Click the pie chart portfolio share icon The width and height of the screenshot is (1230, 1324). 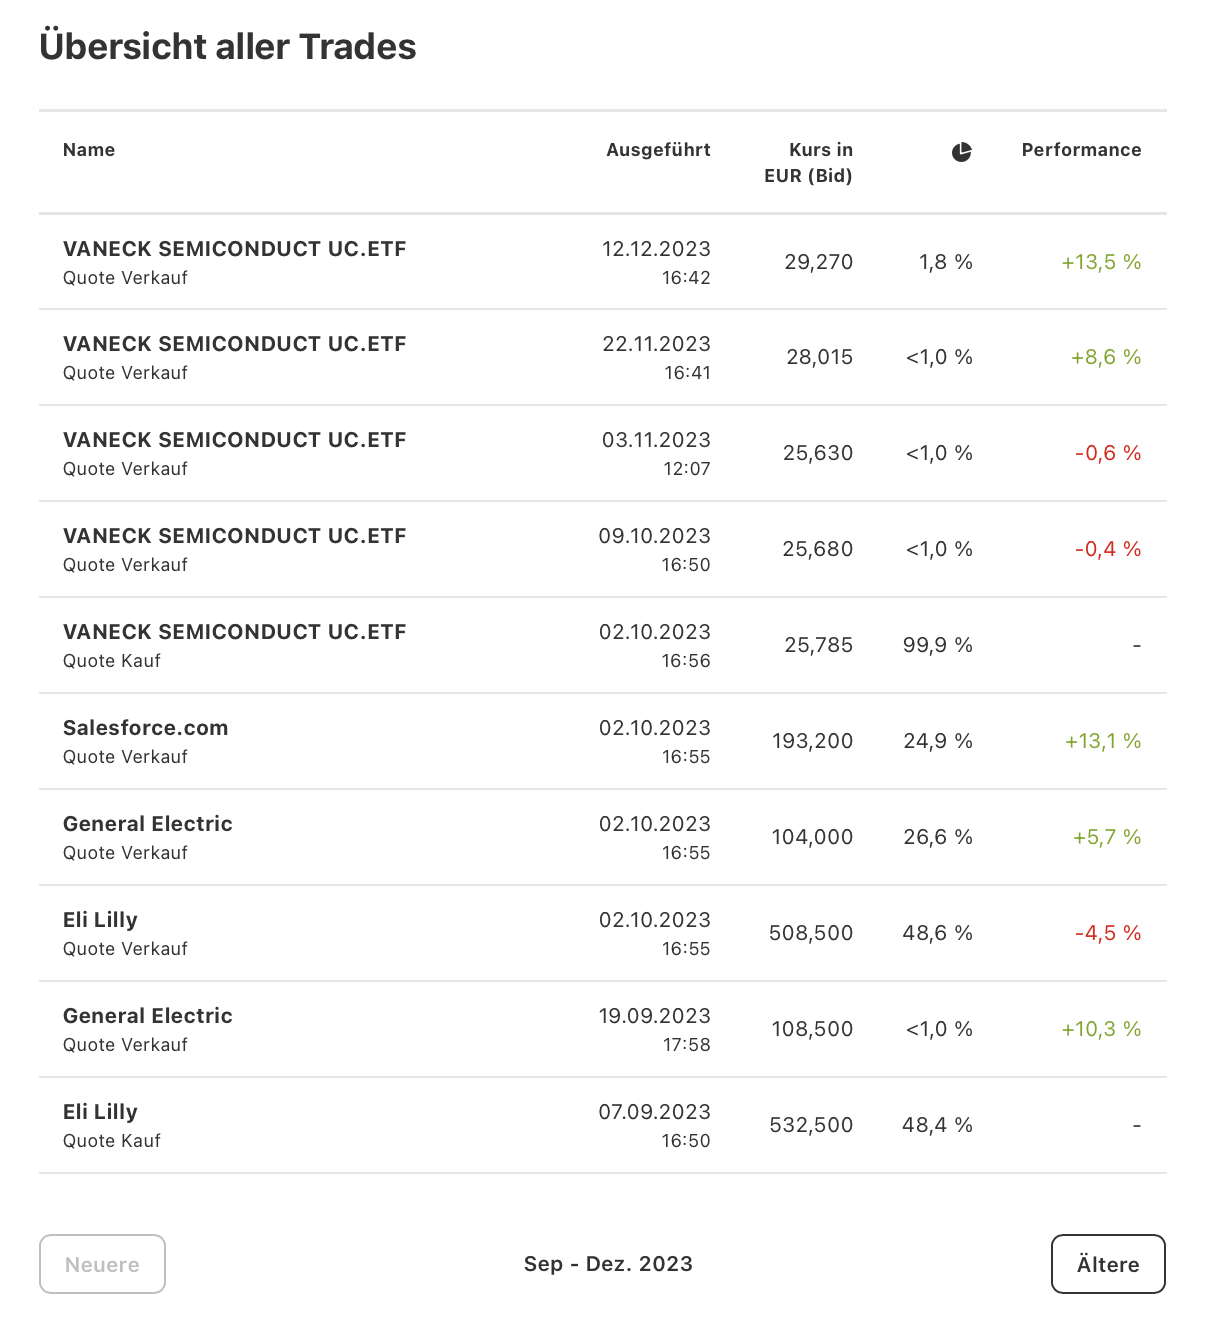pyautogui.click(x=961, y=152)
